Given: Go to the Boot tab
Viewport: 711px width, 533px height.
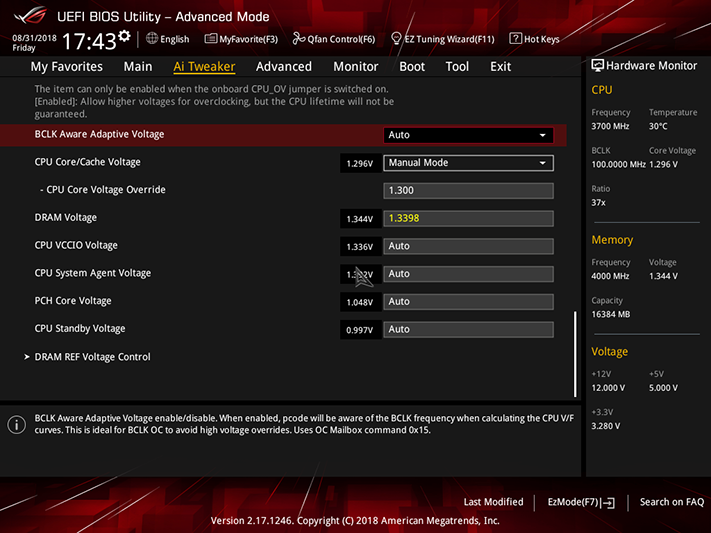Looking at the screenshot, I should point(412,67).
